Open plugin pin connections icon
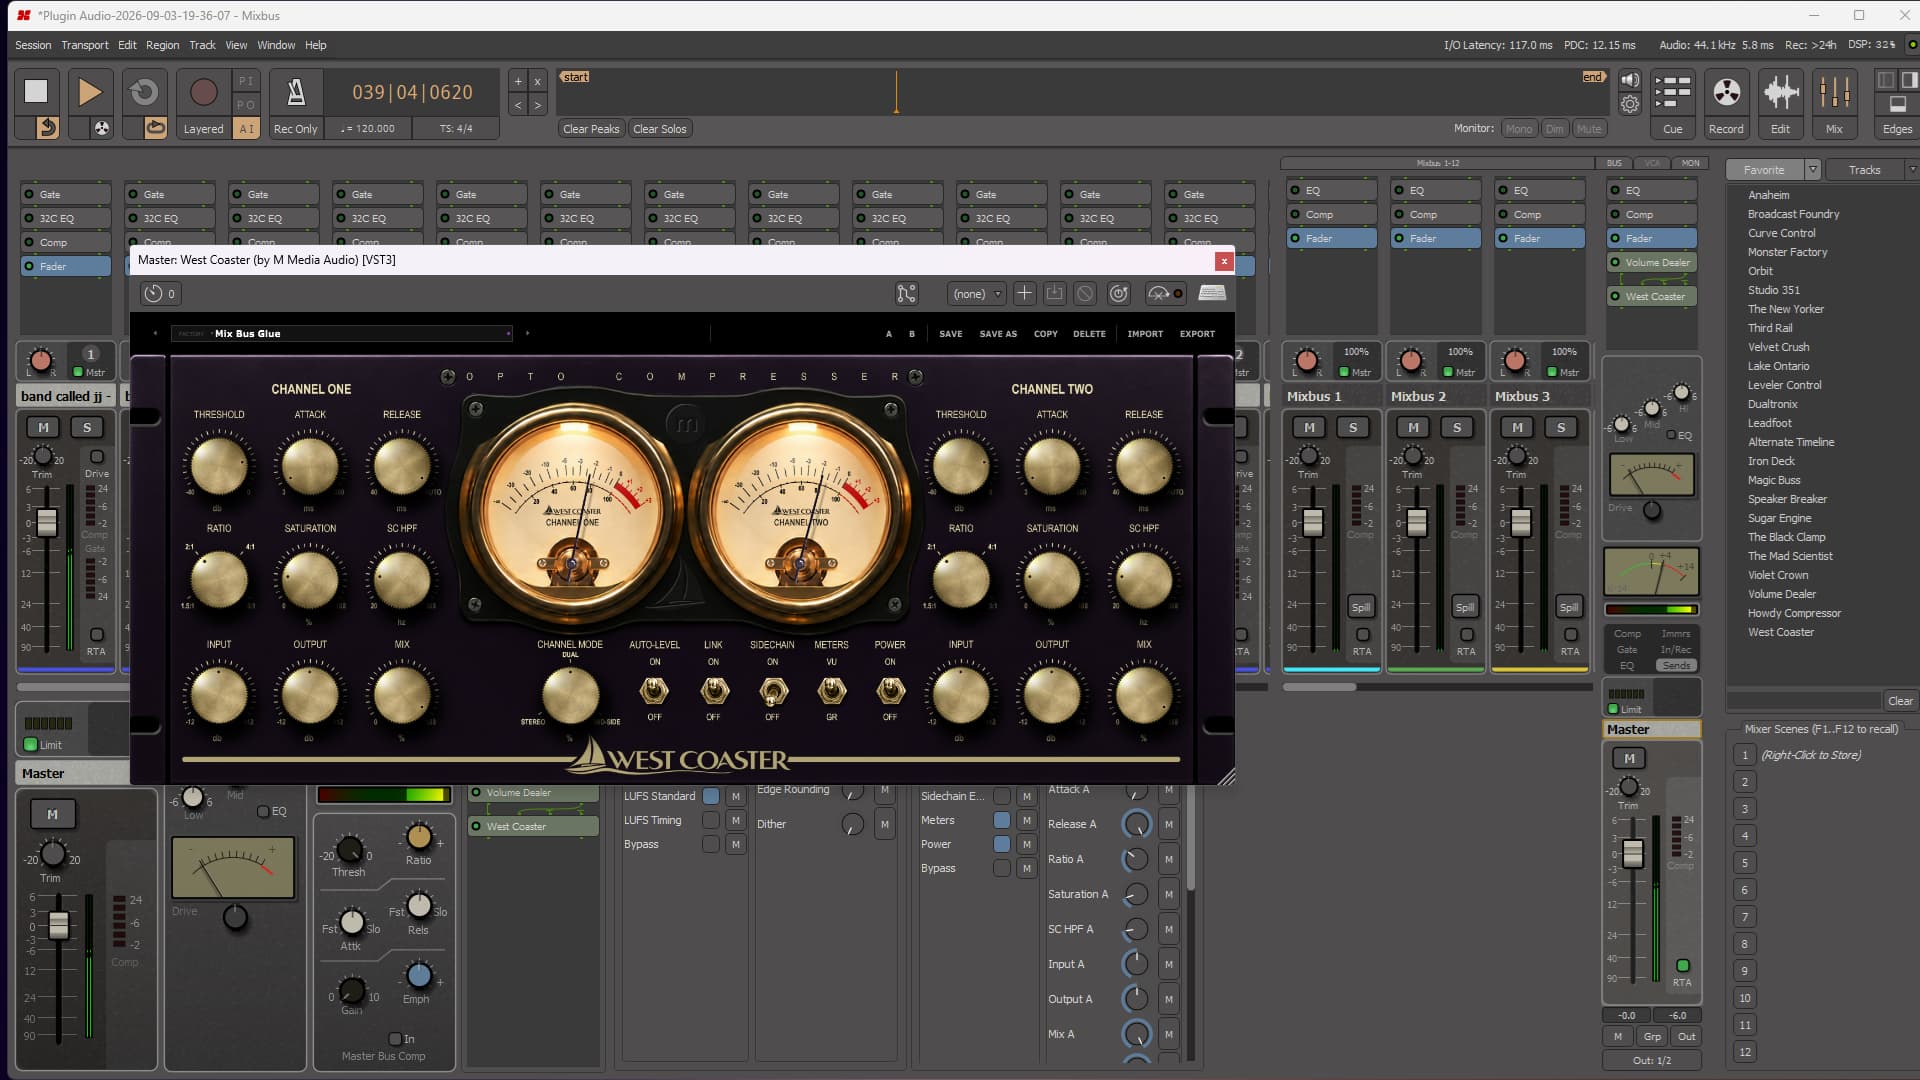Screen dimensions: 1920x1080 pos(906,293)
